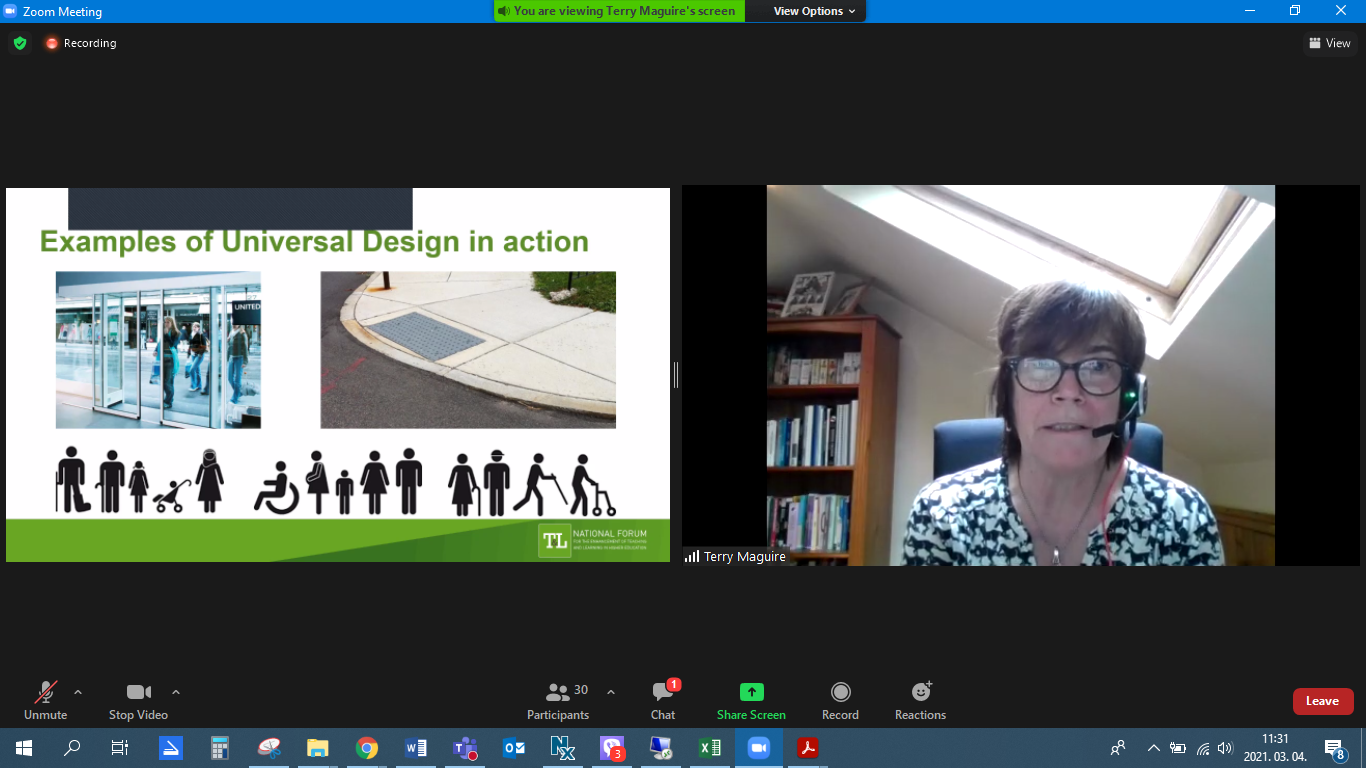Click the divider handle between slide and video
This screenshot has height=768, width=1366.
(x=676, y=375)
